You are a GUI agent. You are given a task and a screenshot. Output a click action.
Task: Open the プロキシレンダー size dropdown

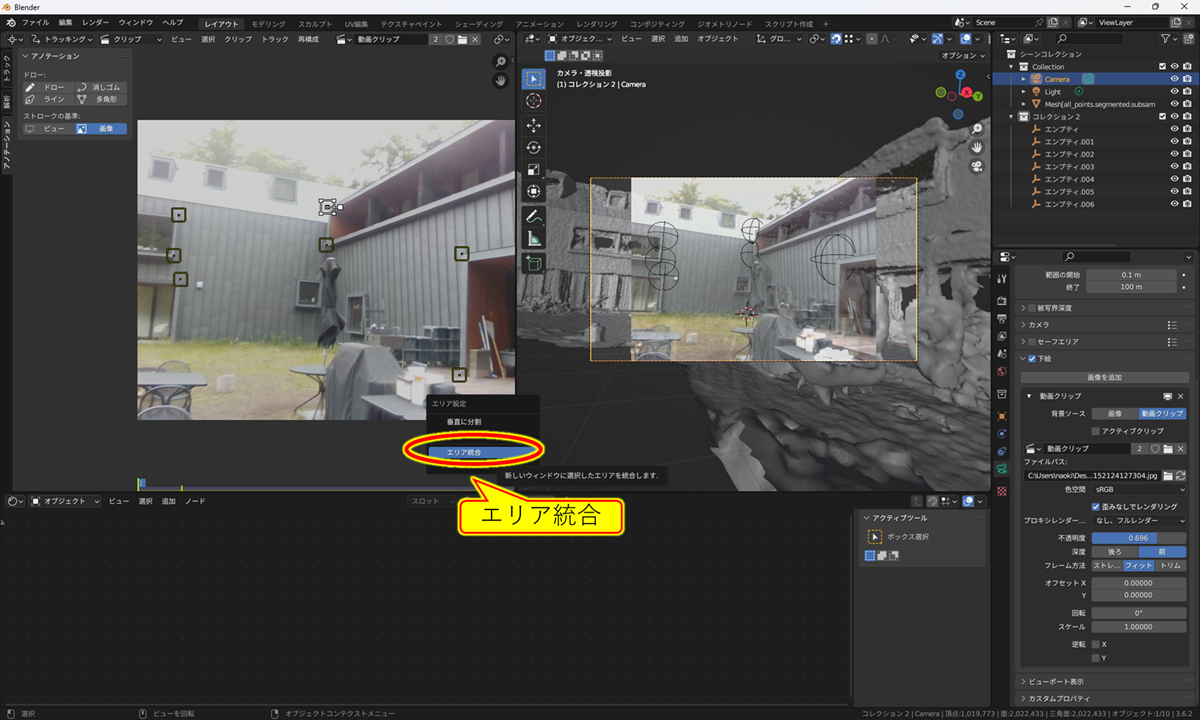pyautogui.click(x=1139, y=521)
